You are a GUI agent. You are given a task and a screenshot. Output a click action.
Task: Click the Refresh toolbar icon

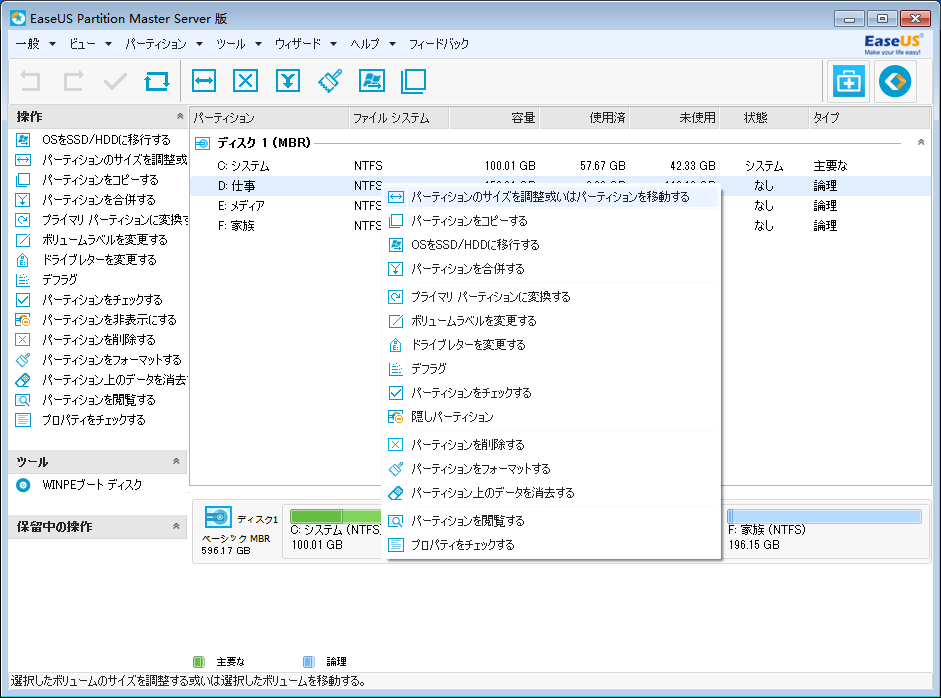[157, 81]
